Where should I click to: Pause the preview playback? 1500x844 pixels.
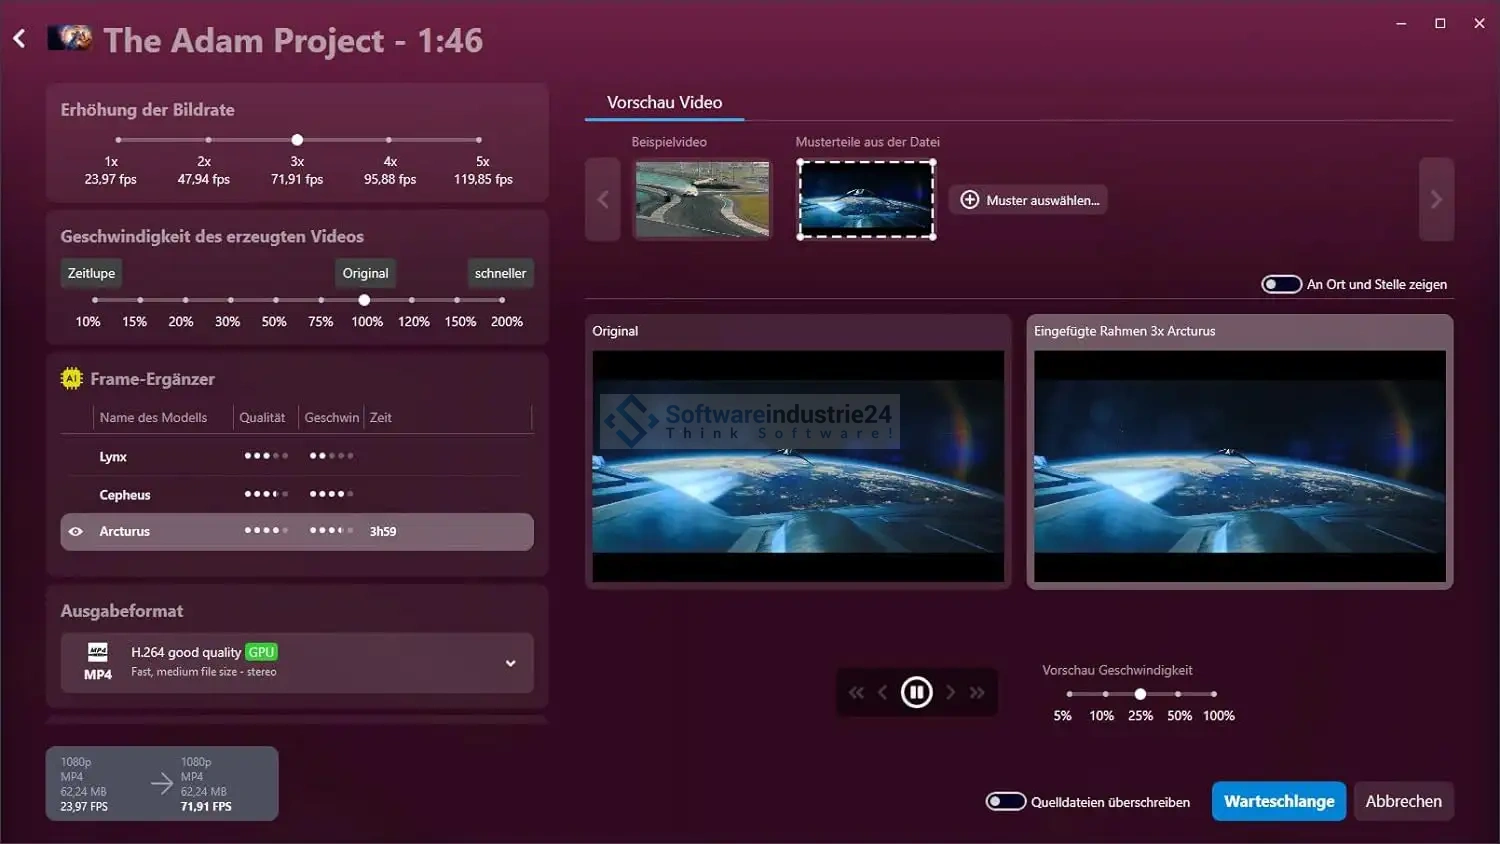pyautogui.click(x=916, y=692)
